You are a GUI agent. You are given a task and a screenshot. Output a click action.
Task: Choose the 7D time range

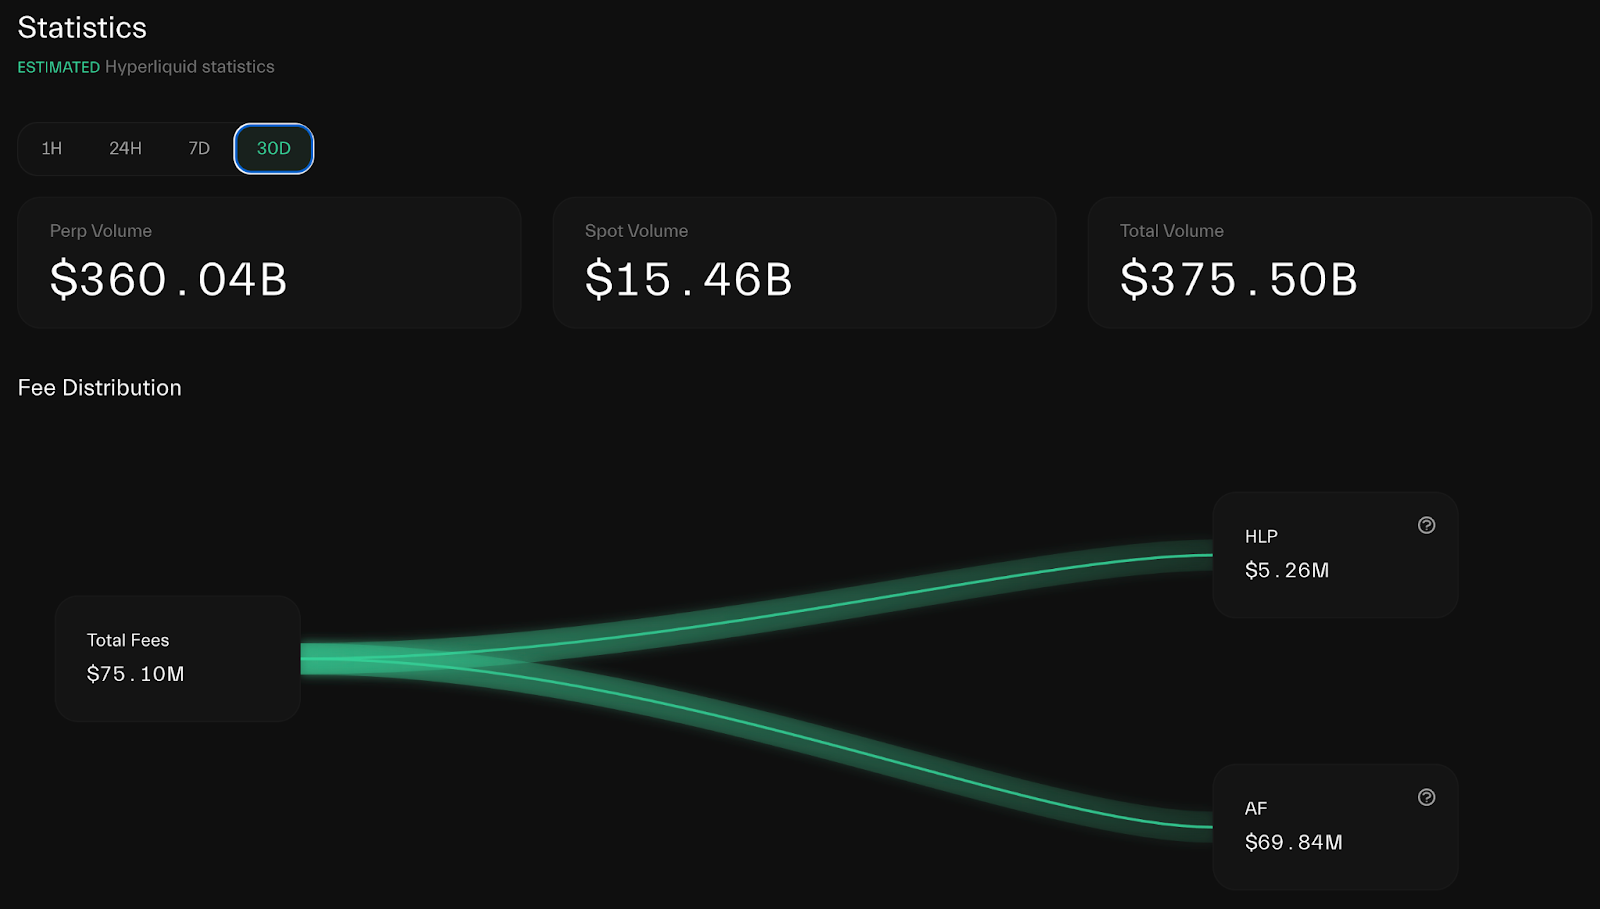coord(199,149)
